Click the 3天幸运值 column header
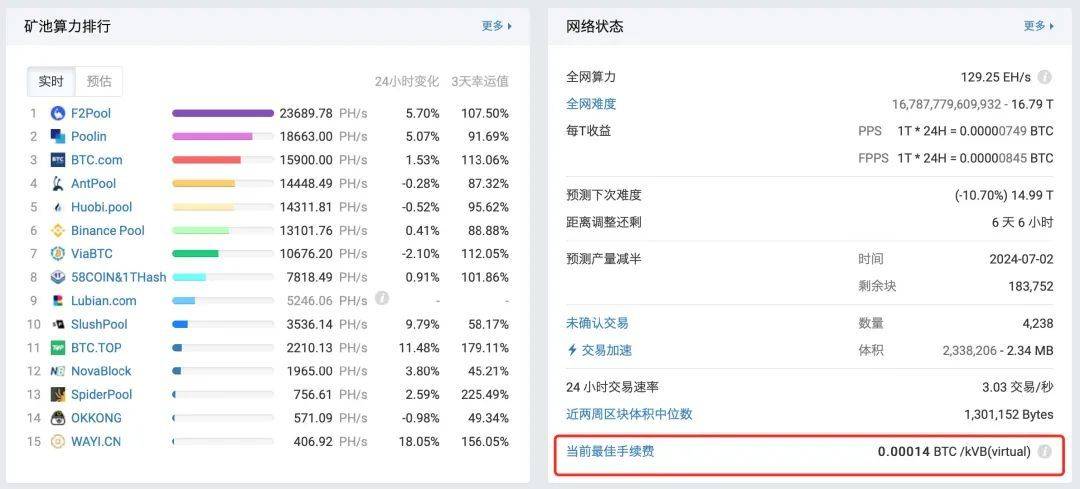 click(480, 81)
